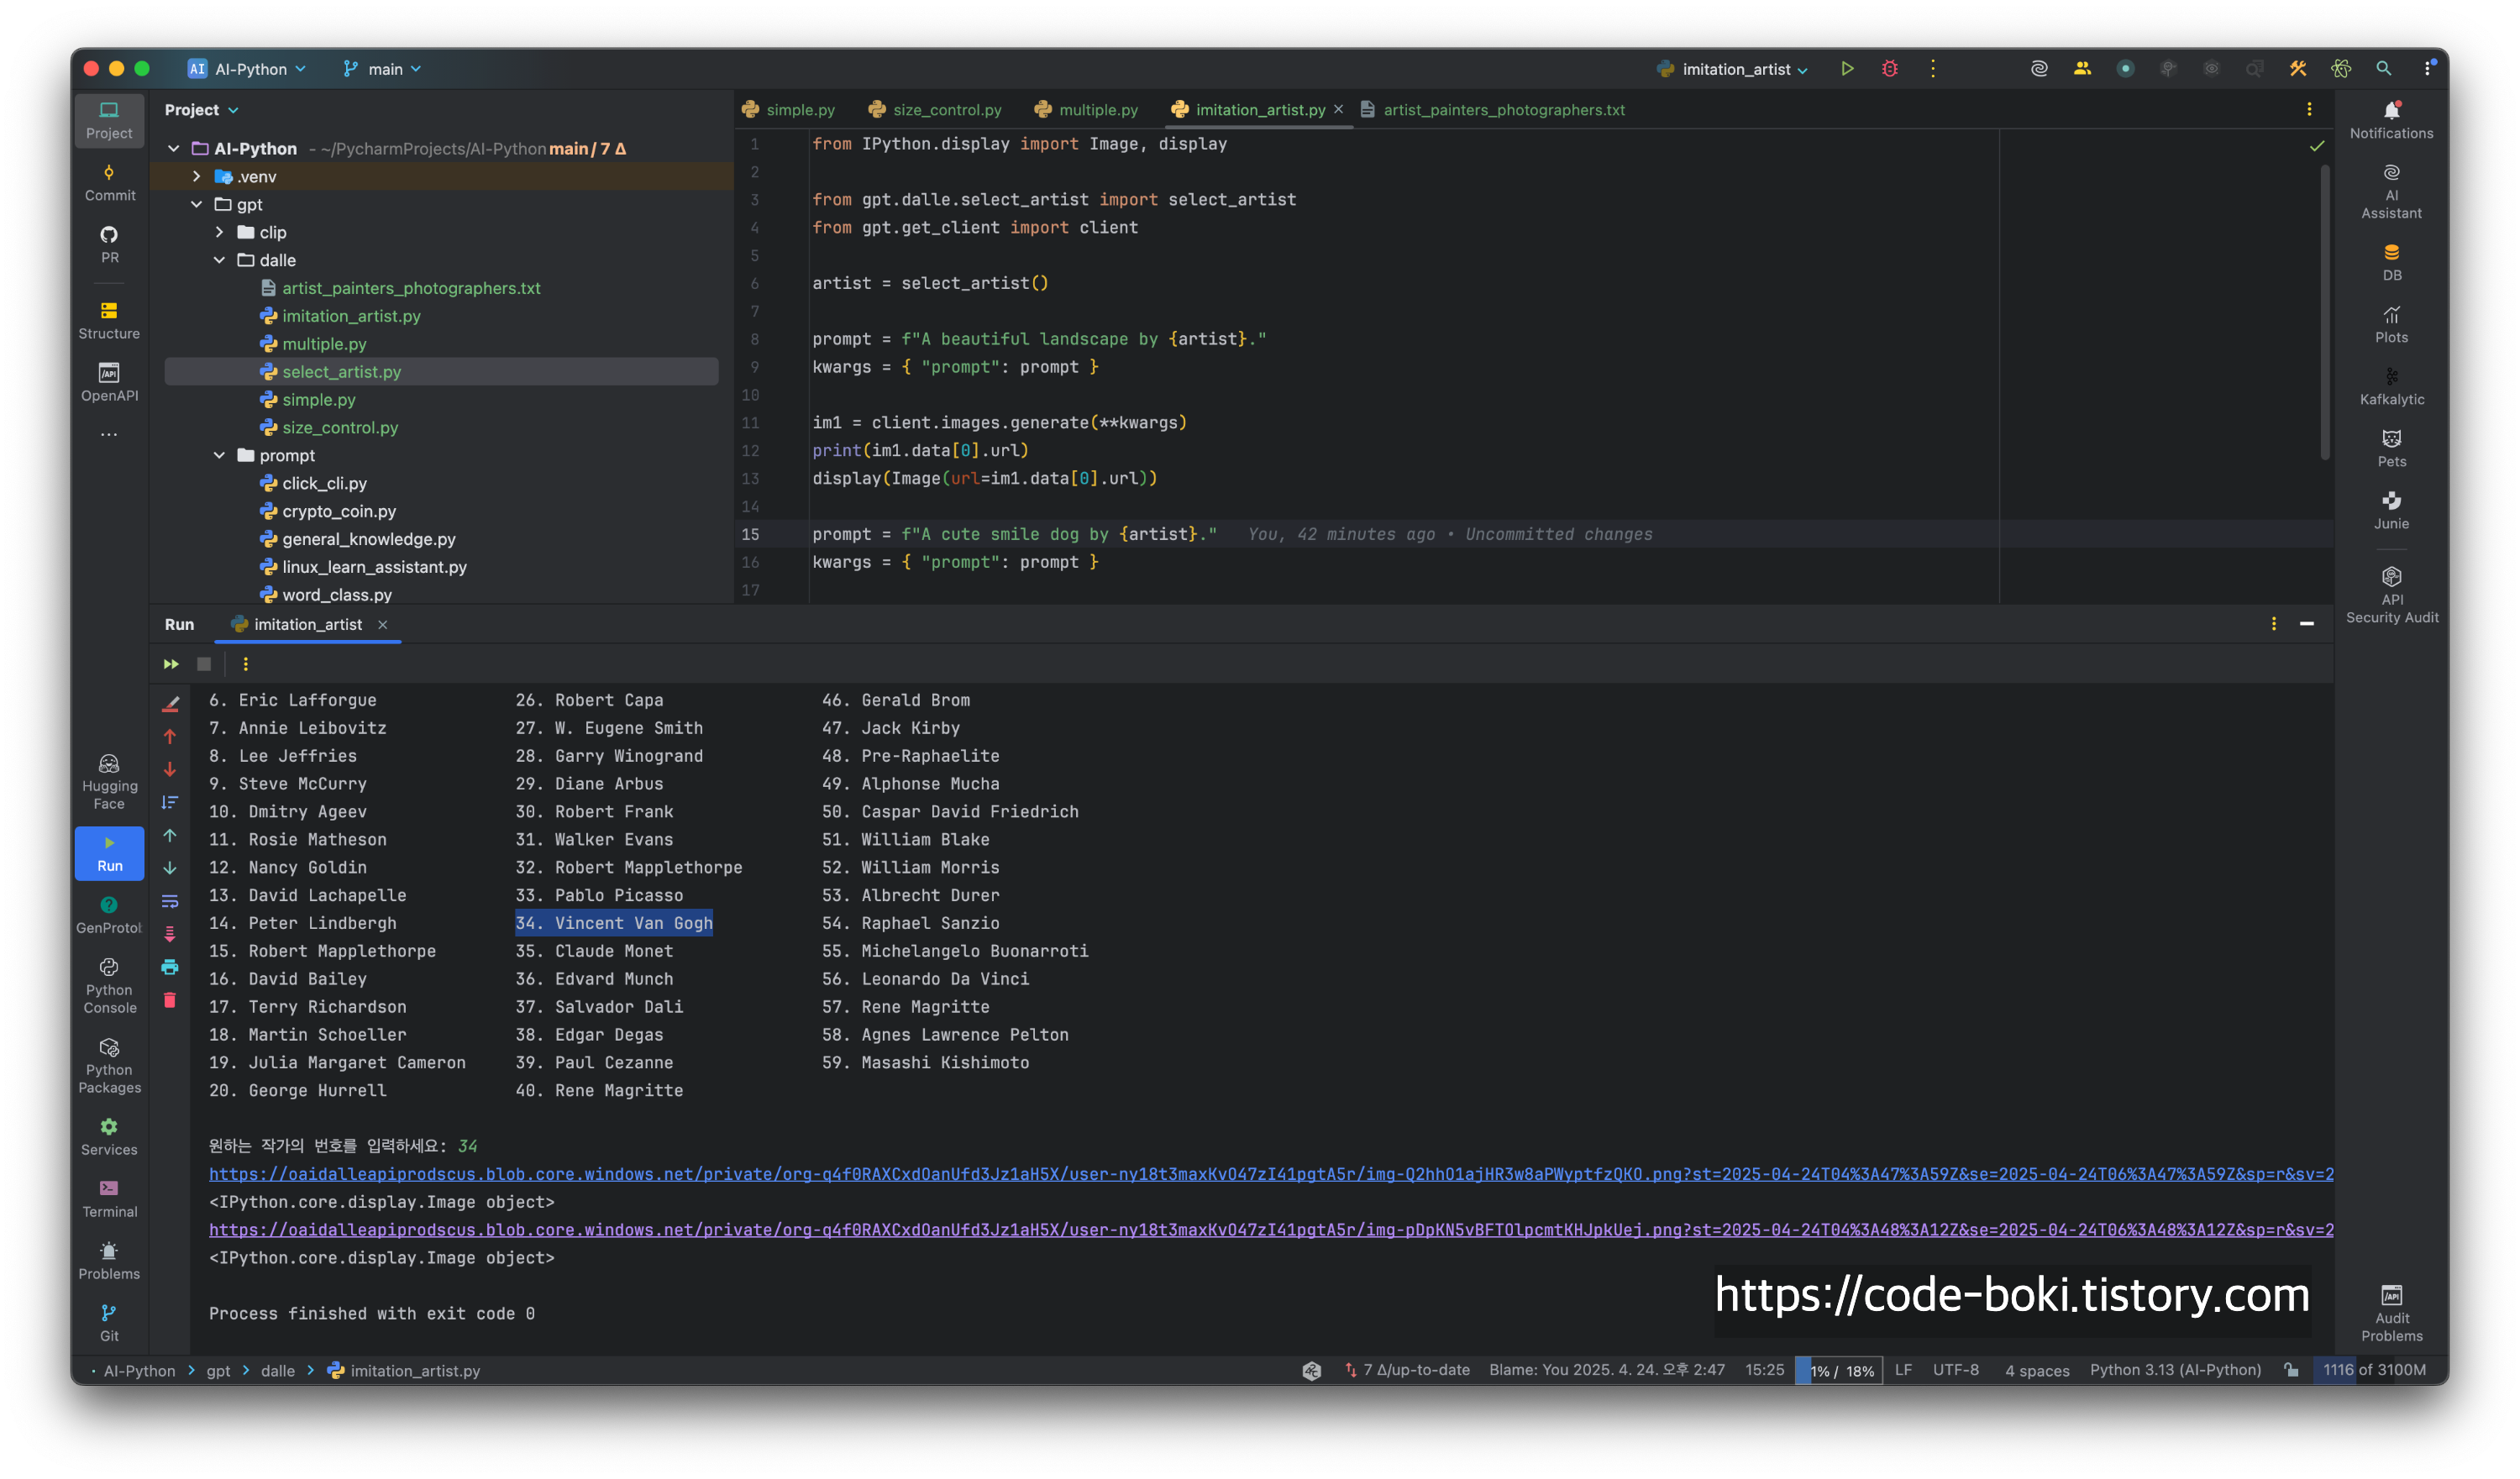Open imitation_artist run configuration dropdown
Screen dimensions: 2520x1479
click(1736, 69)
